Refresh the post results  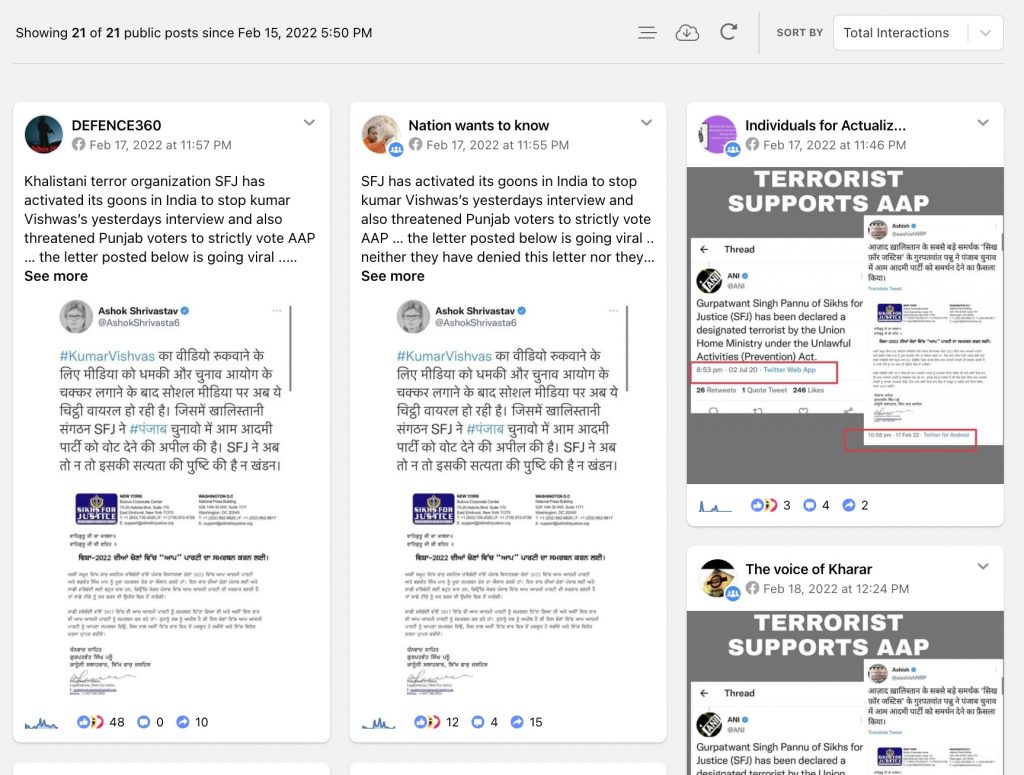[x=729, y=32]
